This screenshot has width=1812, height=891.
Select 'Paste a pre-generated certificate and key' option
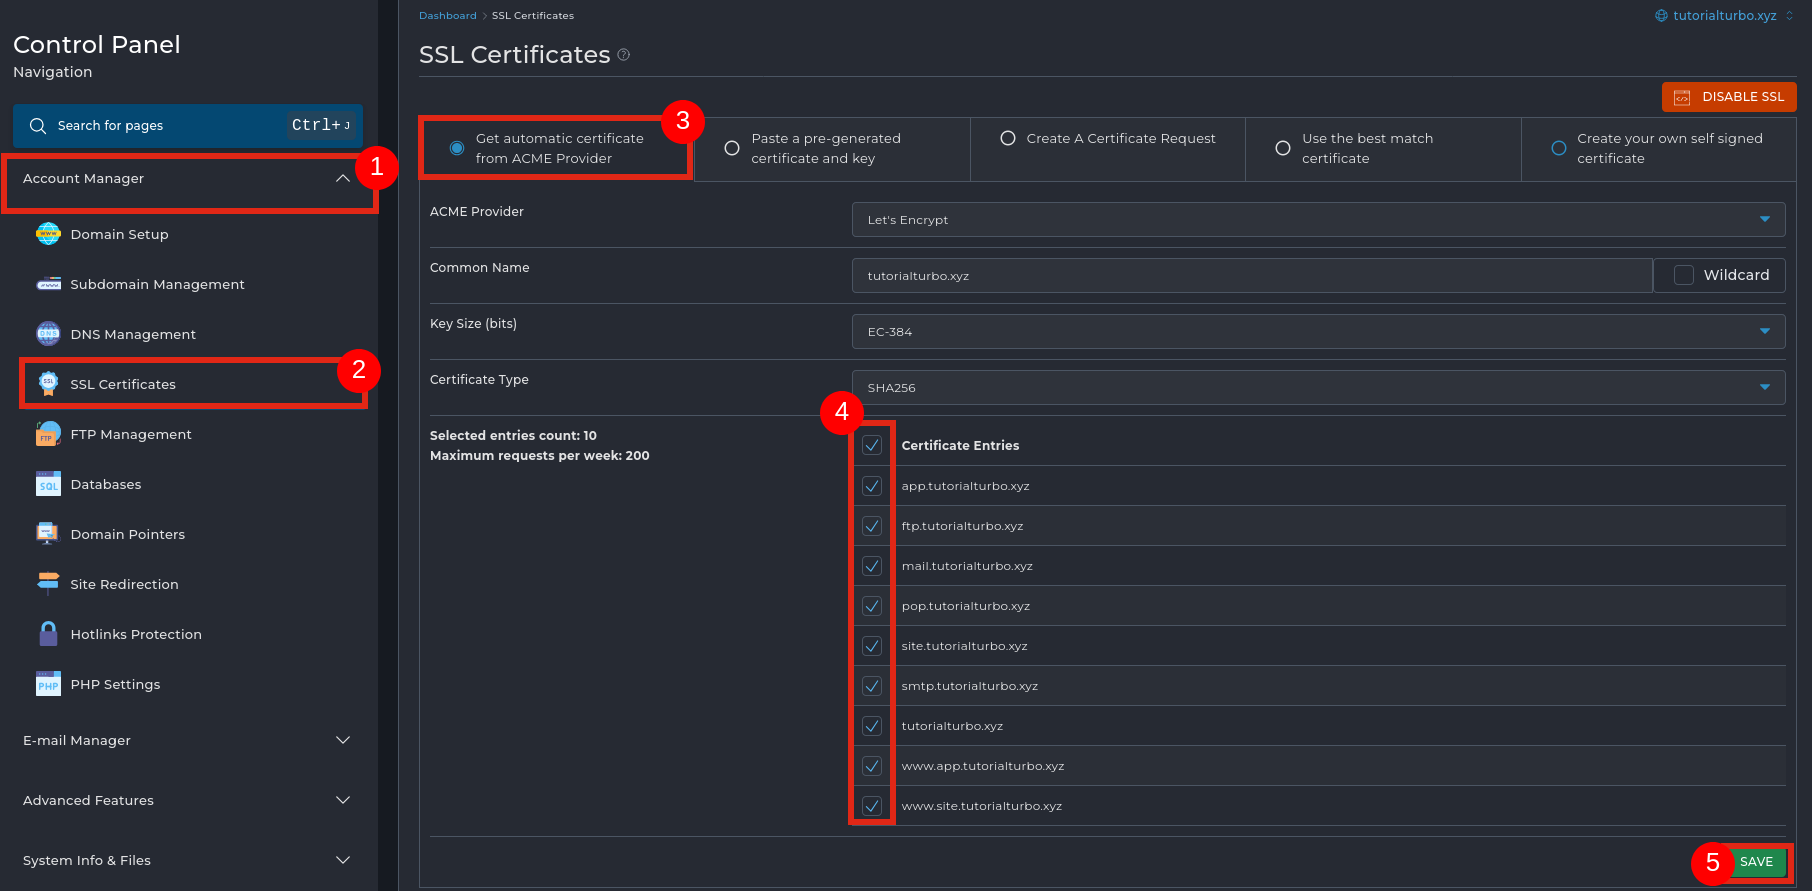[x=732, y=148]
